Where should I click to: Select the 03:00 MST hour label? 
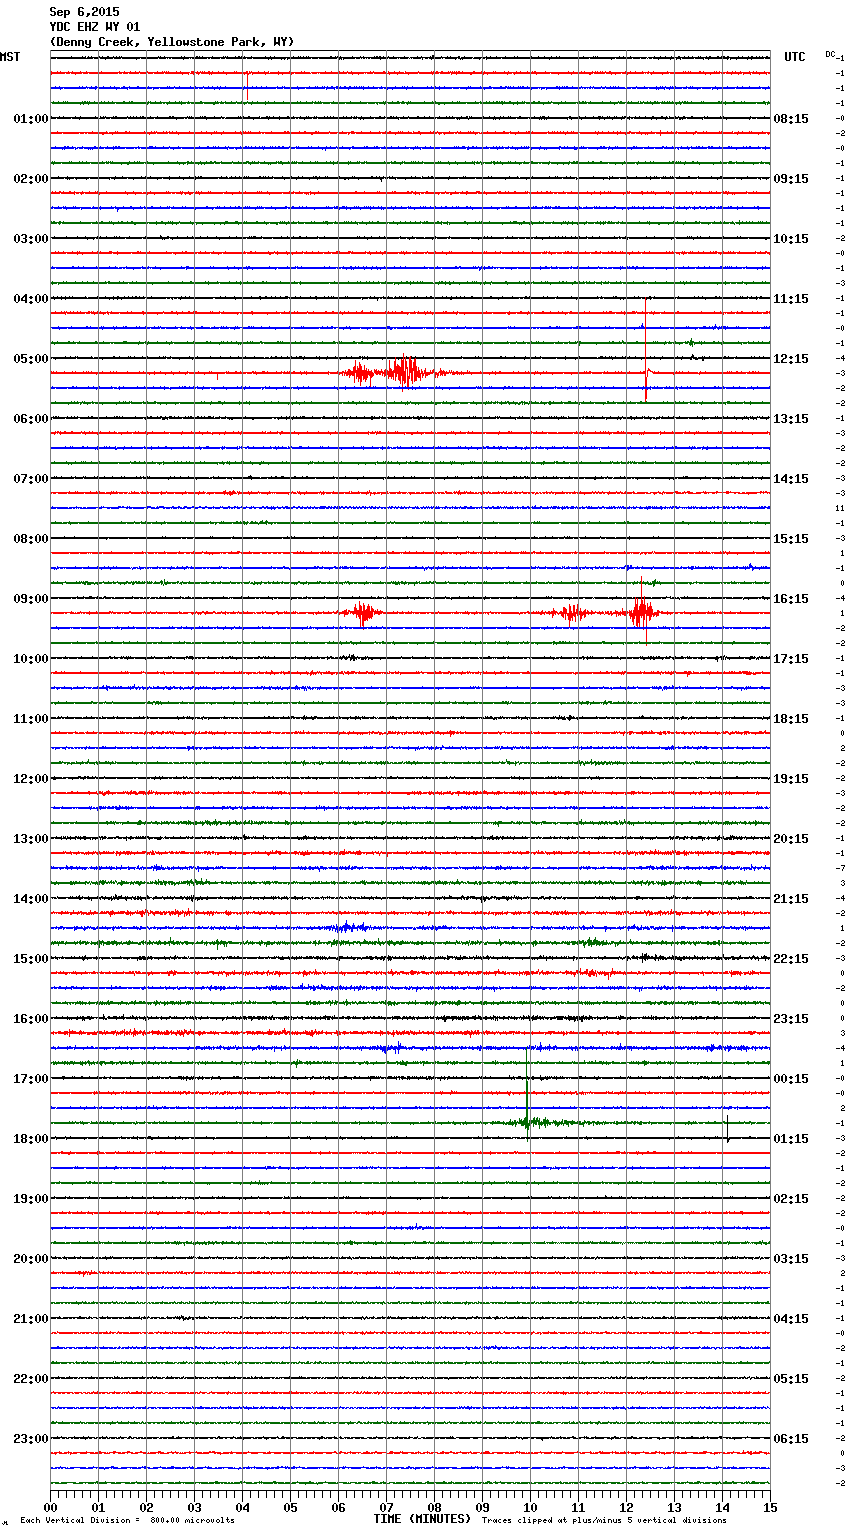click(x=30, y=239)
